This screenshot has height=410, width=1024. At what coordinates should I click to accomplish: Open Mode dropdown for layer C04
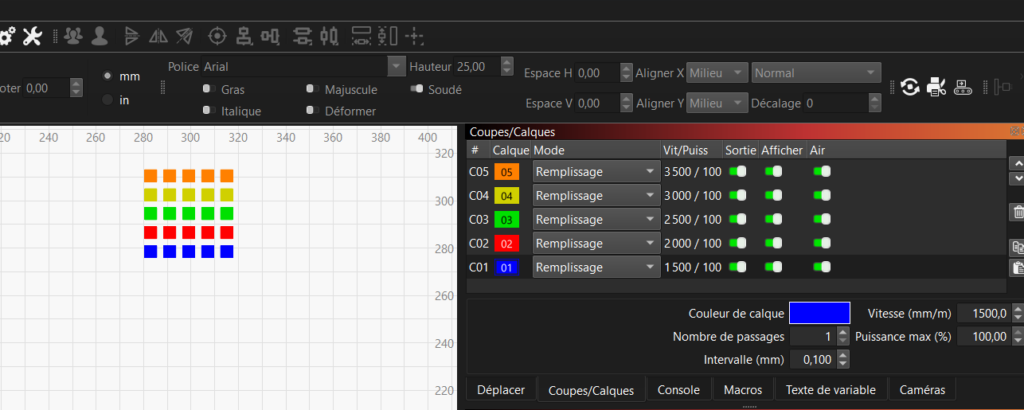pos(596,195)
